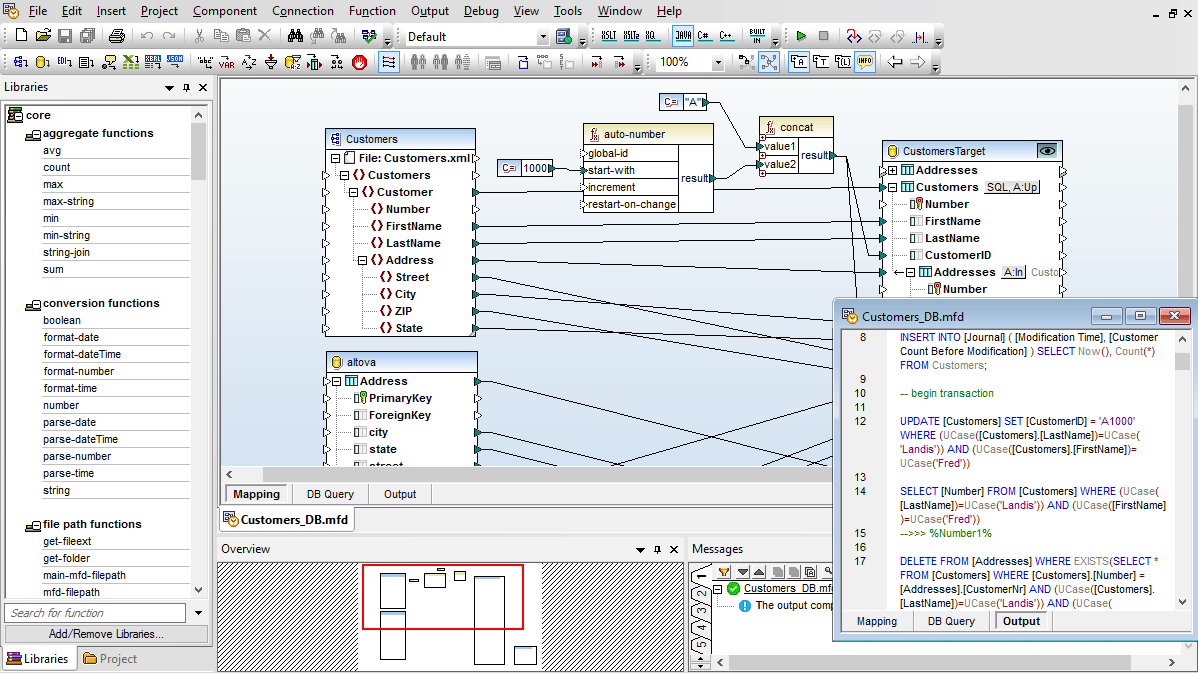The width and height of the screenshot is (1198, 673).
Task: Click the XSLT language toolbar icon
Action: click(x=609, y=36)
